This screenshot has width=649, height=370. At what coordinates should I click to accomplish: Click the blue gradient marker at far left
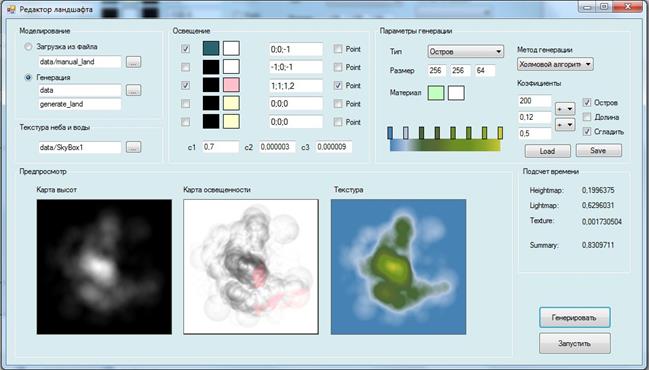390,132
